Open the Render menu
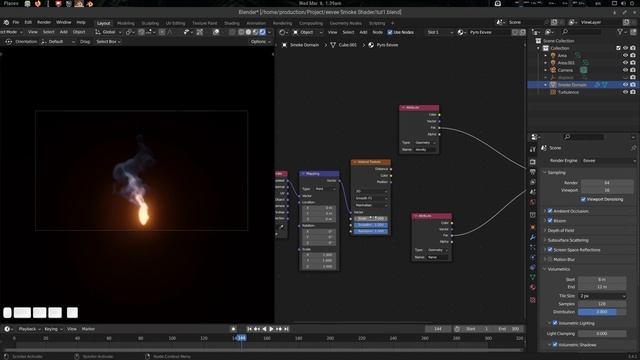The width and height of the screenshot is (640, 360). (x=44, y=22)
